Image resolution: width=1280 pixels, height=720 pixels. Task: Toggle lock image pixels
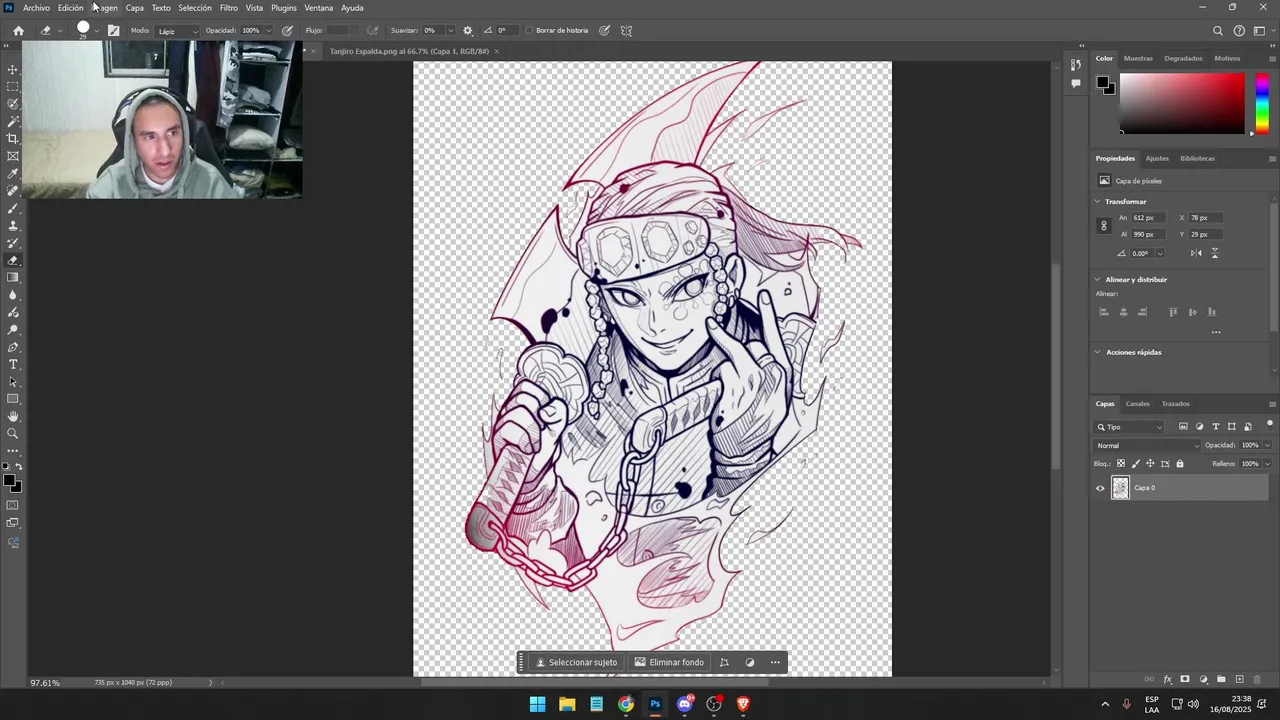pyautogui.click(x=1135, y=463)
